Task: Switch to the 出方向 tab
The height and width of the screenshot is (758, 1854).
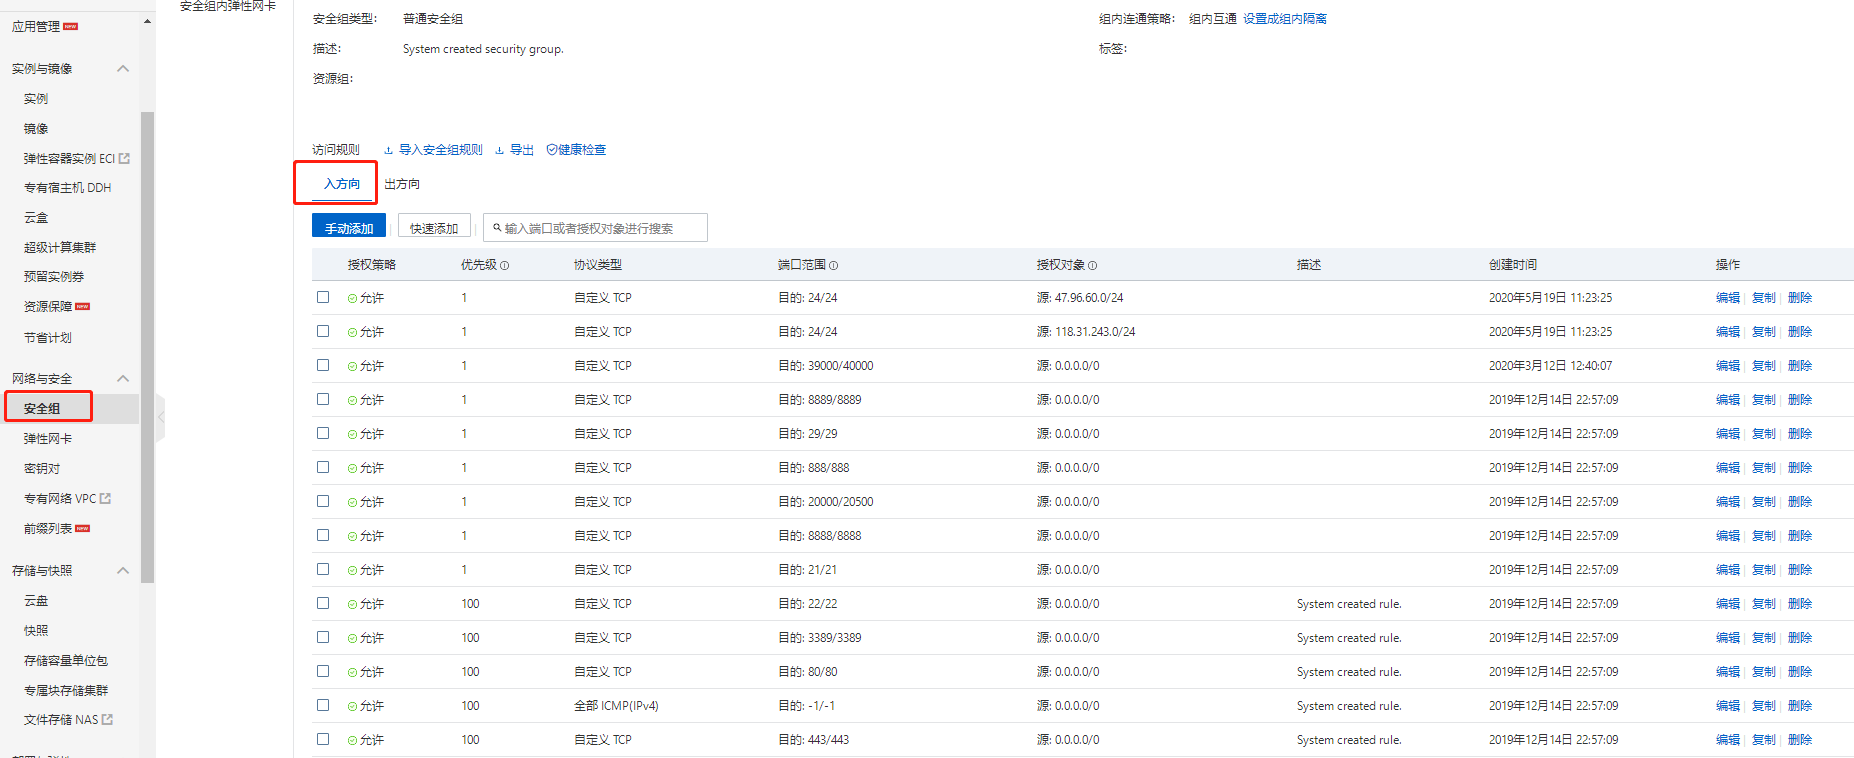Action: 402,184
